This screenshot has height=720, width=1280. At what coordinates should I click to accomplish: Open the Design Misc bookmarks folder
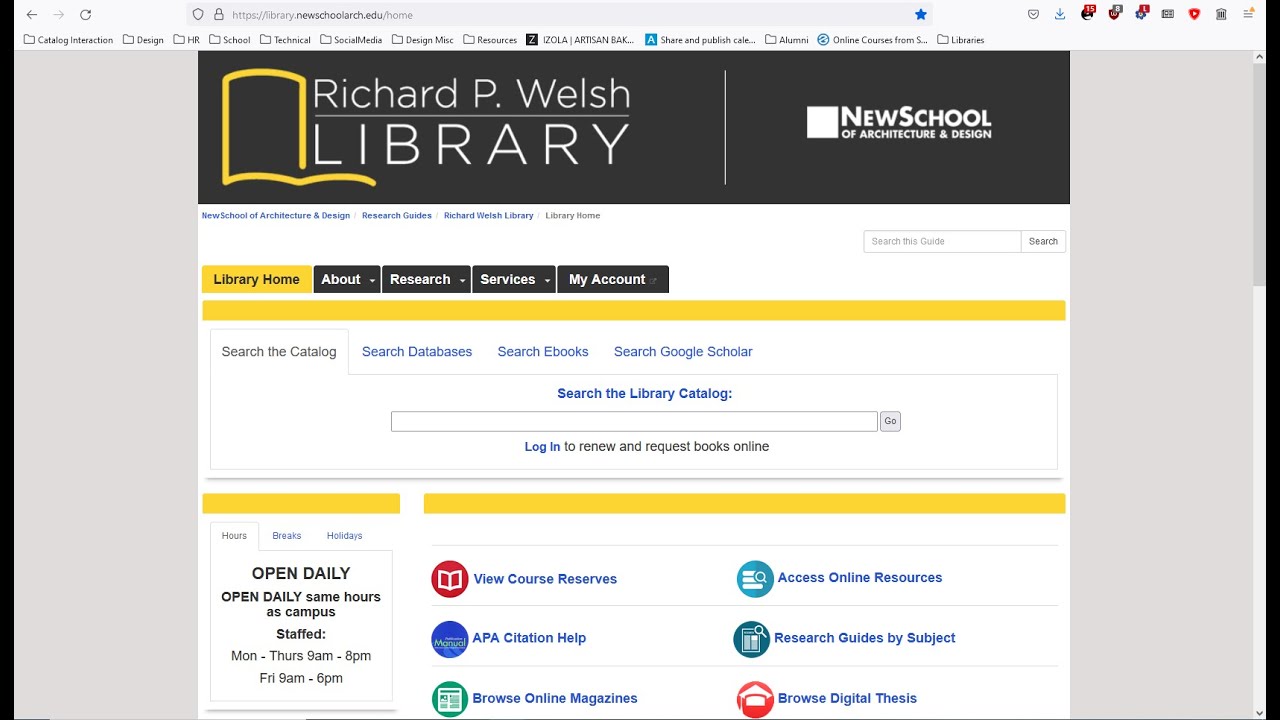(x=422, y=40)
